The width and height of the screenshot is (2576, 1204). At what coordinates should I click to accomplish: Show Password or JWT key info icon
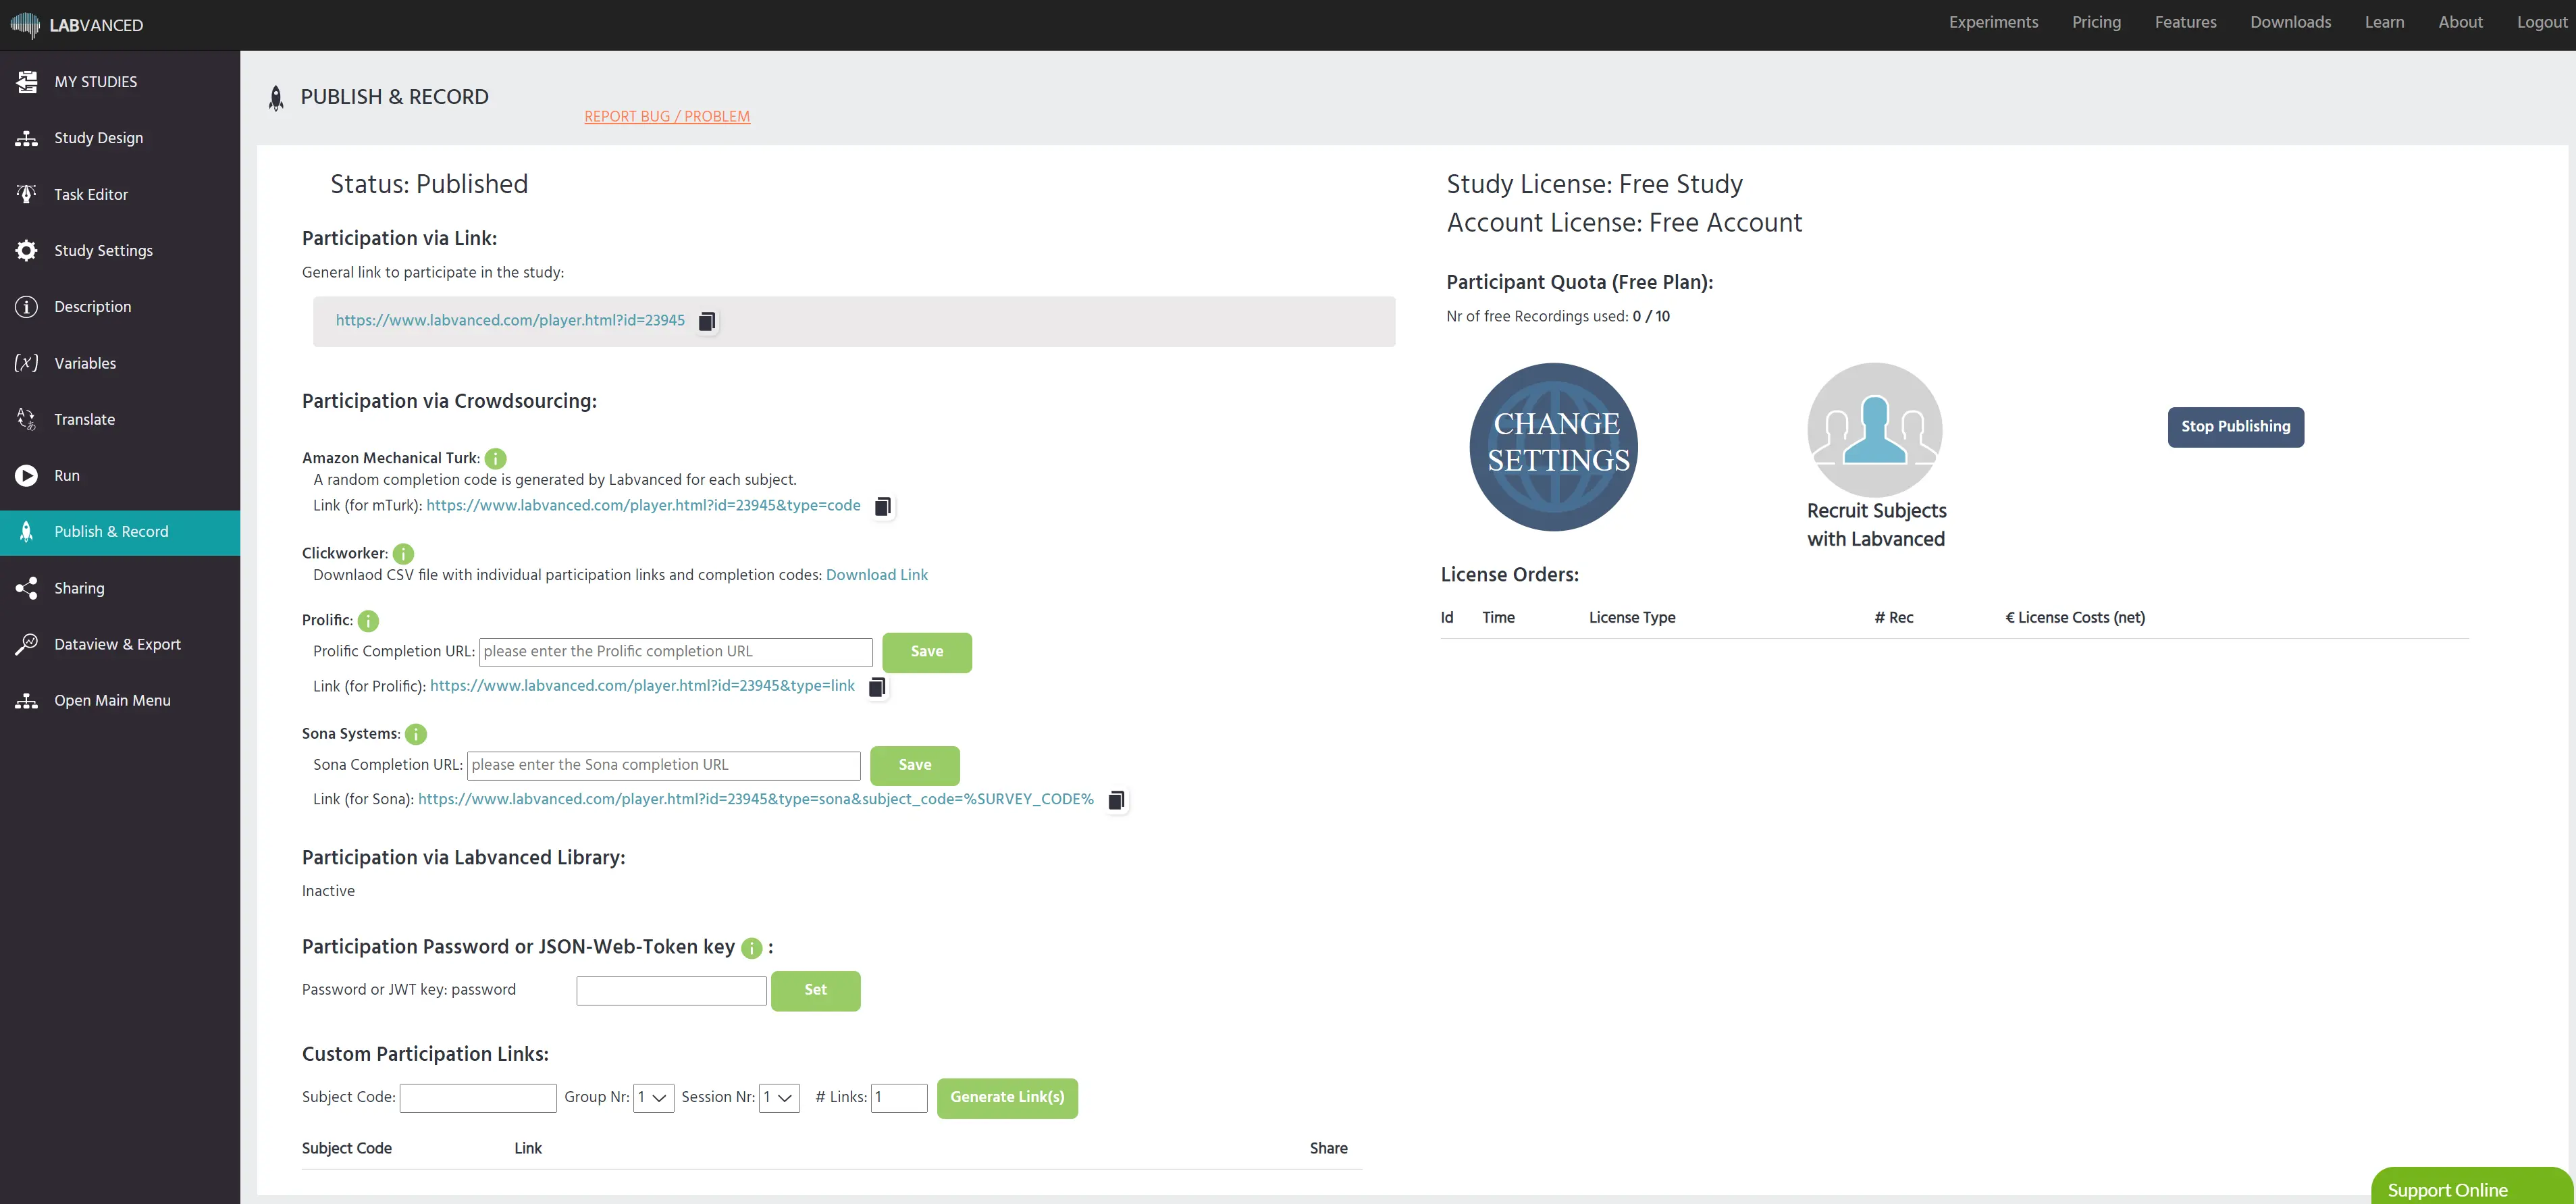click(x=752, y=948)
